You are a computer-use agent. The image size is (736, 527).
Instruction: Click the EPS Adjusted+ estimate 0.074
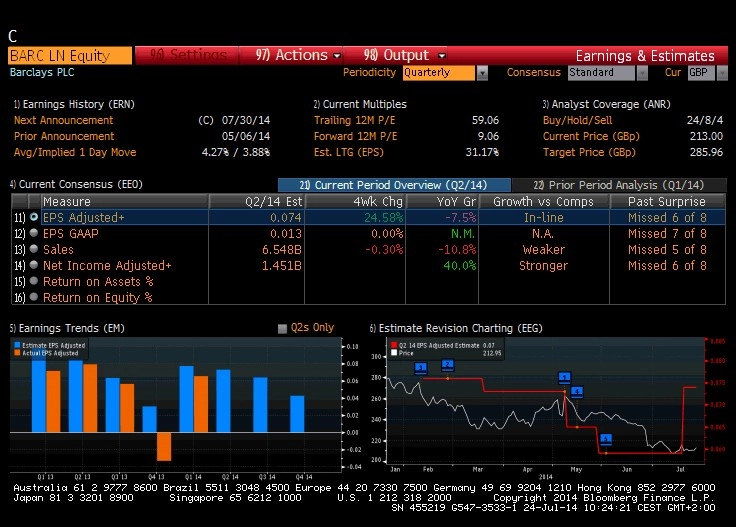[x=285, y=217]
